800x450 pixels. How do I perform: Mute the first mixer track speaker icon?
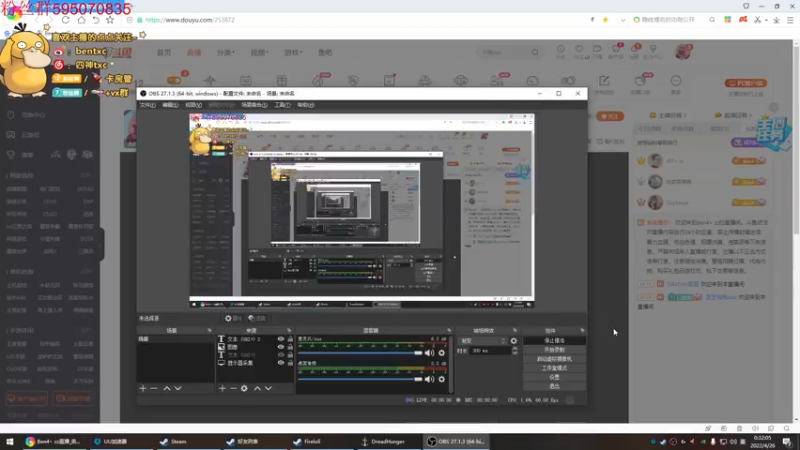[x=430, y=353]
